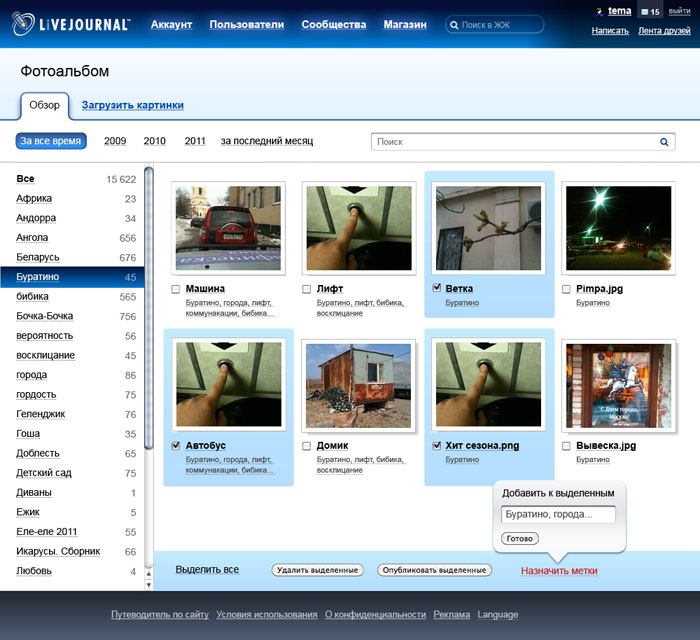Viewport: 700px width, 640px height.
Task: Switch to the Загрузить картинки tab
Action: pyautogui.click(x=132, y=105)
